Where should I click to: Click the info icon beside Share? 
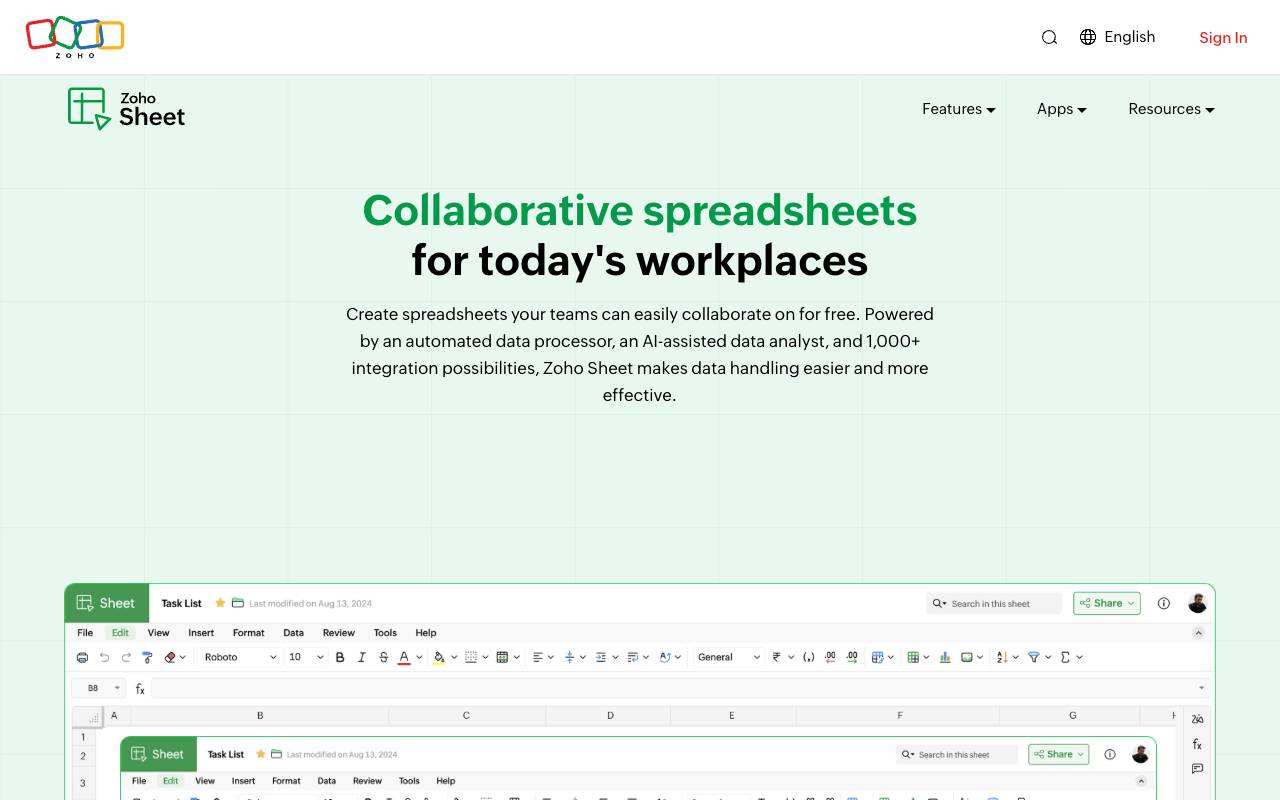pyautogui.click(x=1163, y=603)
